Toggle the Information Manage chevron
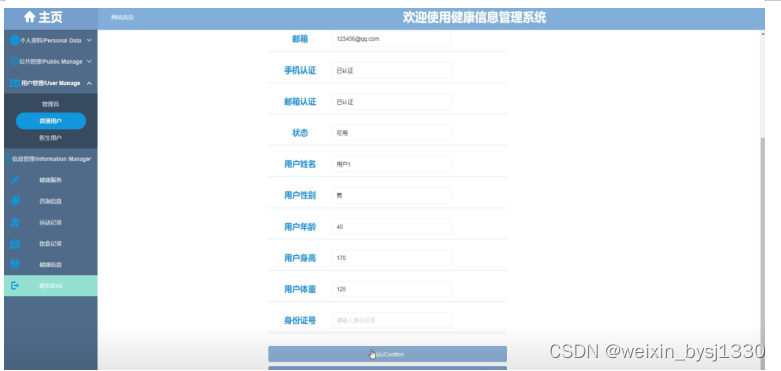781x371 pixels. tap(89, 159)
